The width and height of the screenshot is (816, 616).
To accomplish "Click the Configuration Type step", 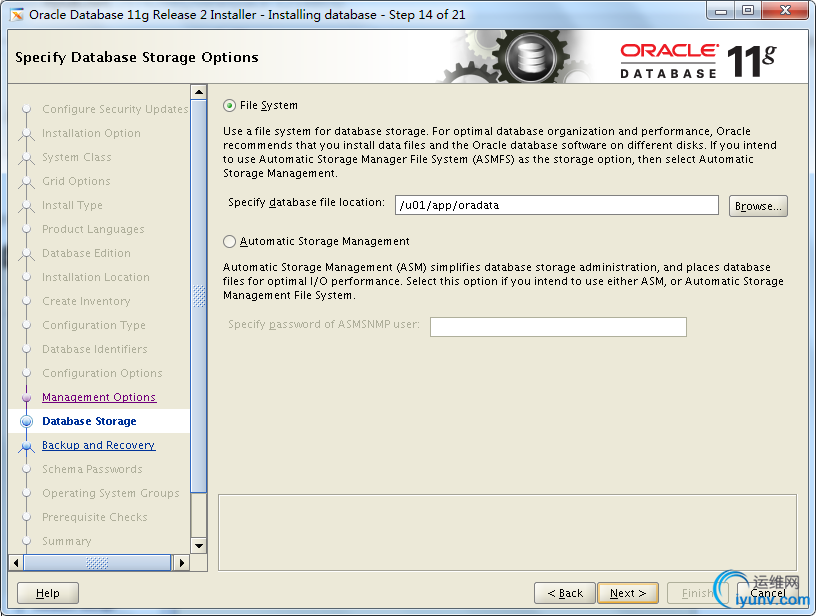I will pyautogui.click(x=94, y=325).
